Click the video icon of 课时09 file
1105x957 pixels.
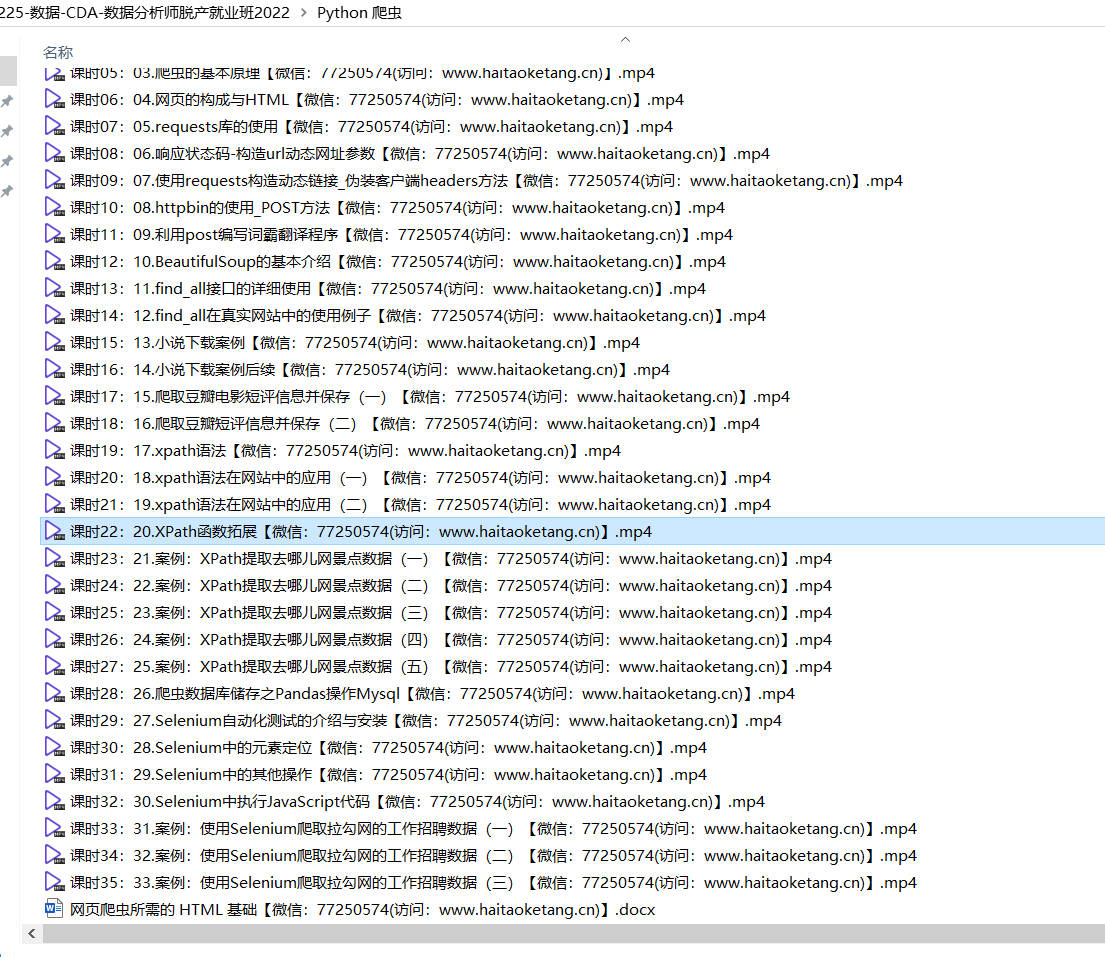(54, 180)
